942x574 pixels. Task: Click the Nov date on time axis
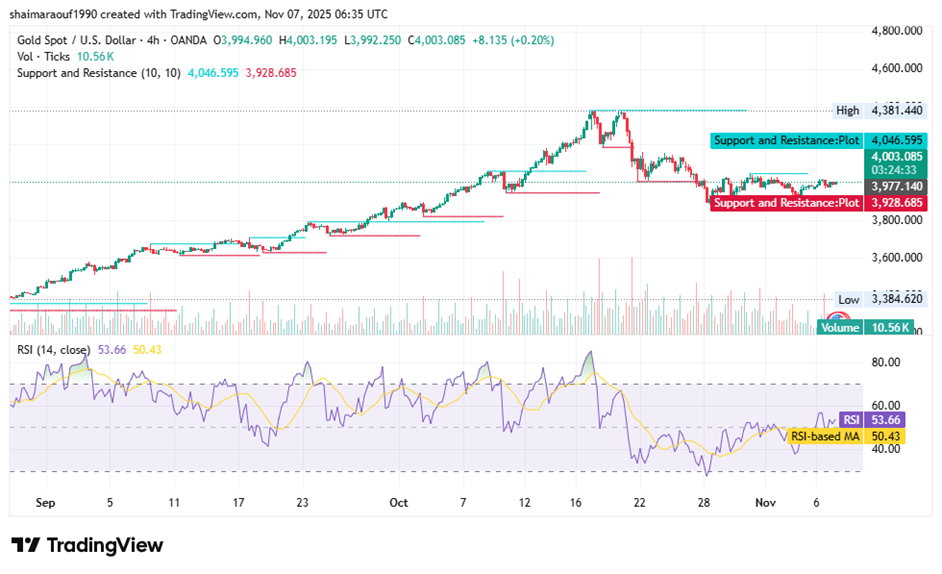[x=766, y=503]
